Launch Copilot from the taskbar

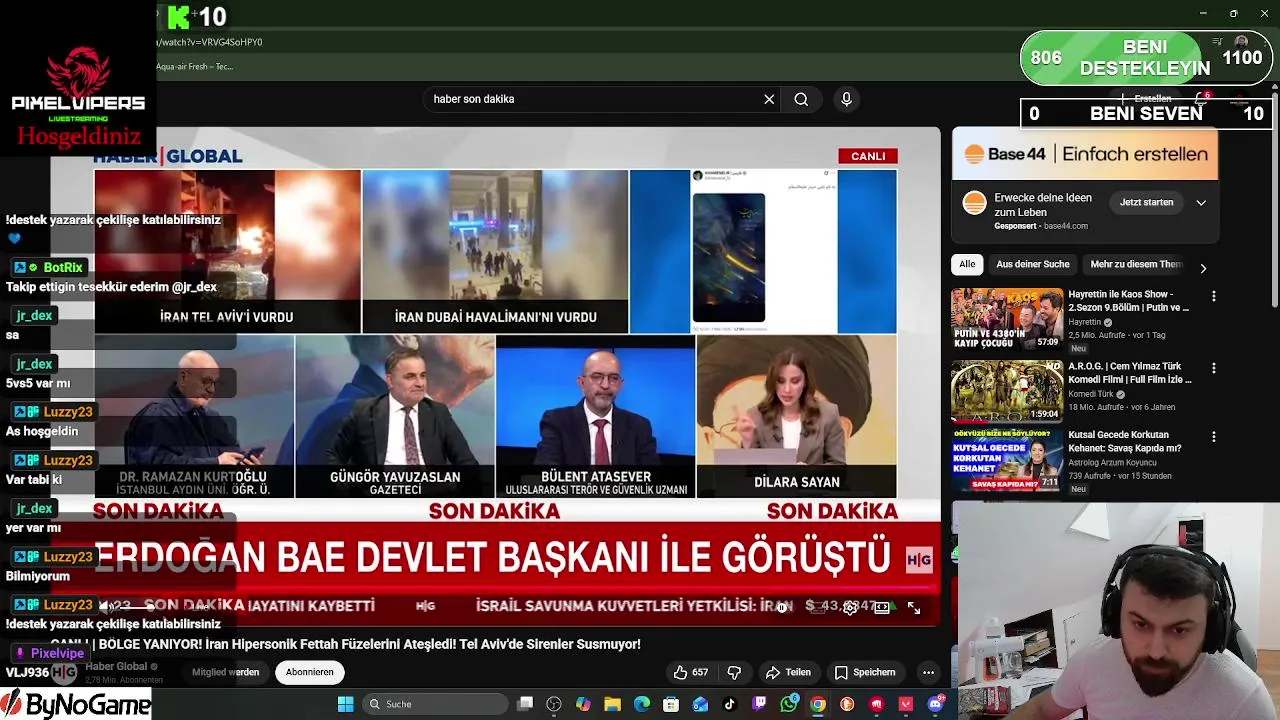pos(583,704)
